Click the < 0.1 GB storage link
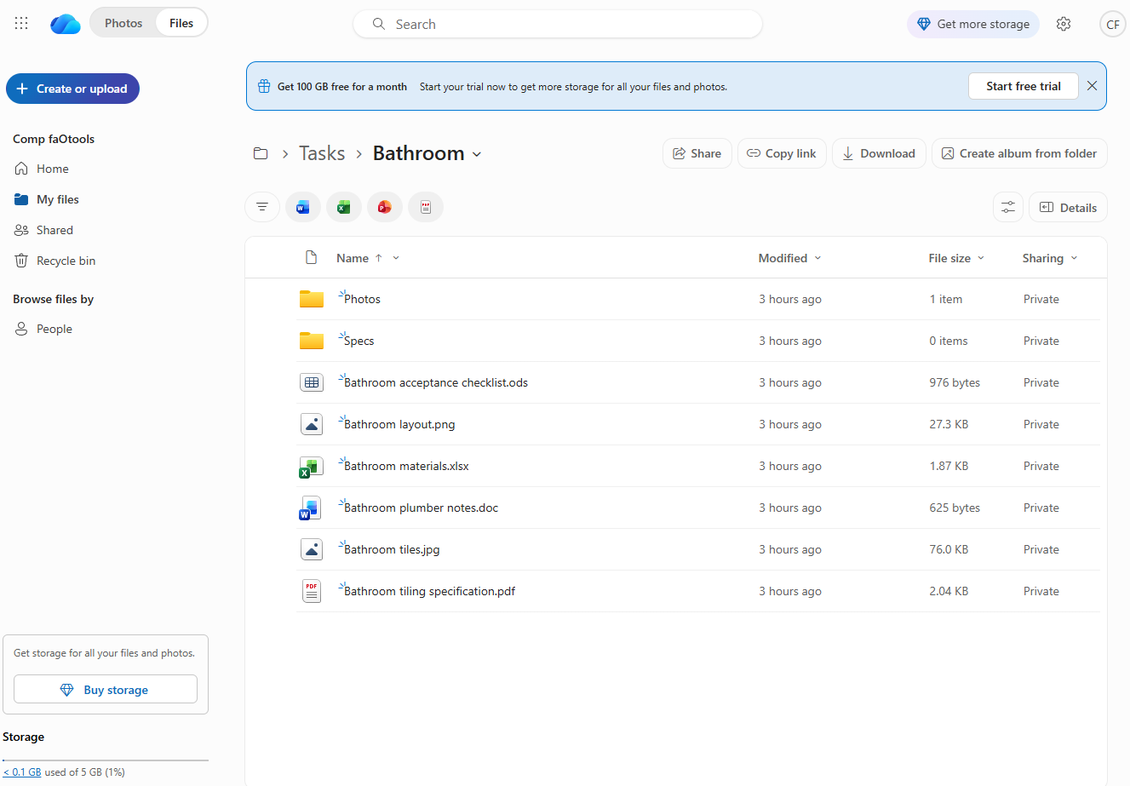Screen dimensions: 1130x786 click(22, 772)
